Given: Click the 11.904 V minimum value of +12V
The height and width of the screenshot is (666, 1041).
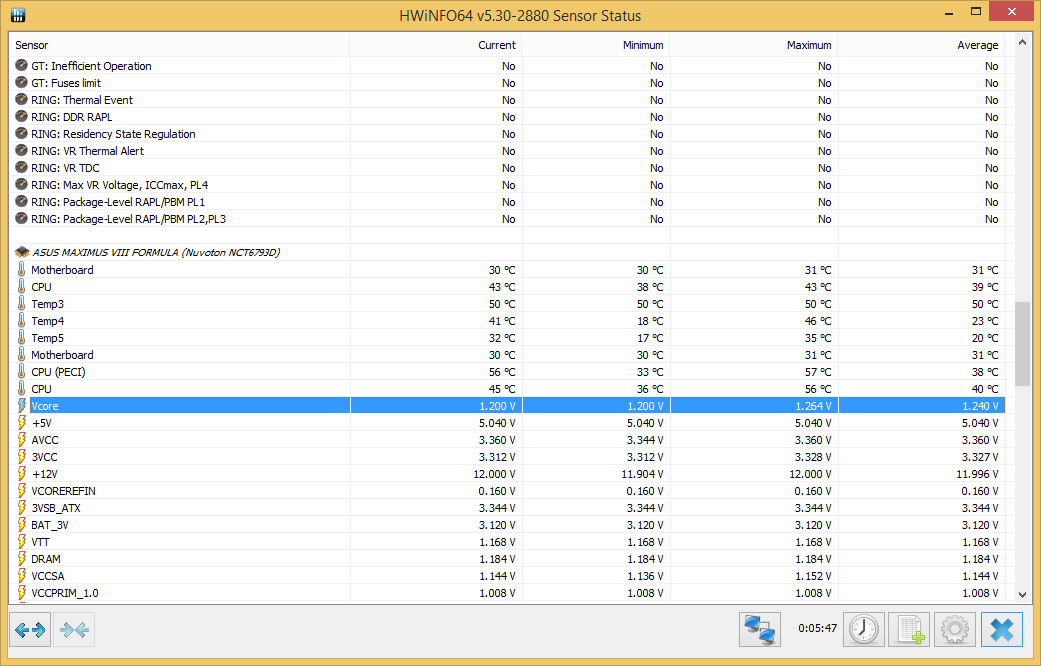Looking at the screenshot, I should [643, 474].
